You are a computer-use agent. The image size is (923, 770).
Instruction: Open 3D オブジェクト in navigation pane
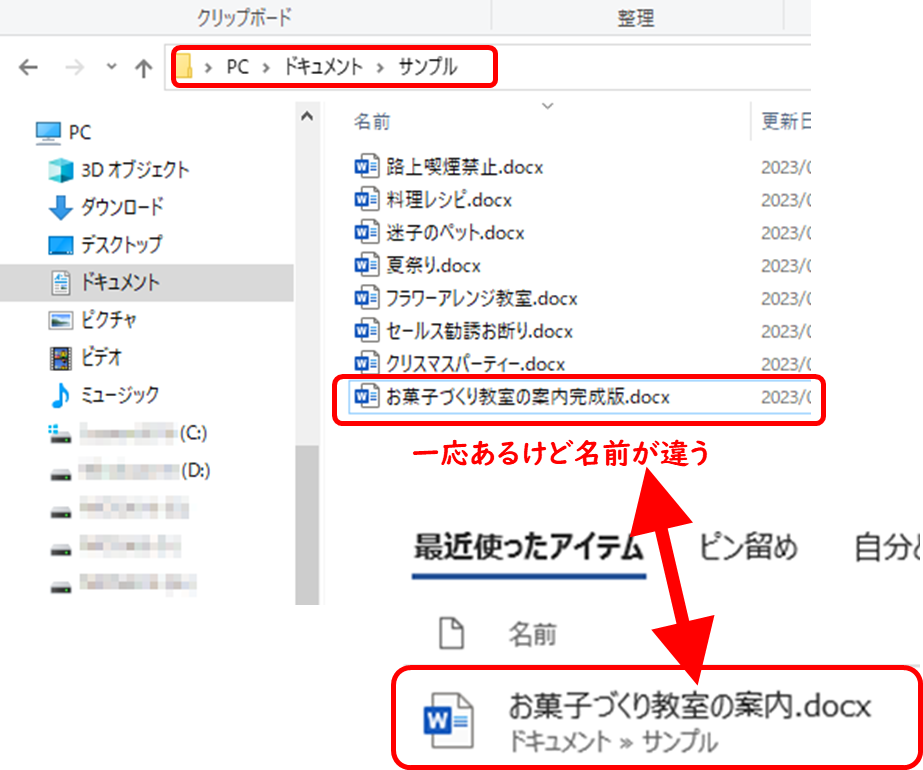point(135,170)
